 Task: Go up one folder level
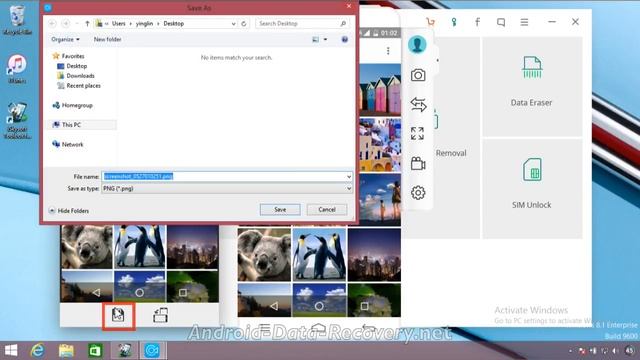click(87, 24)
